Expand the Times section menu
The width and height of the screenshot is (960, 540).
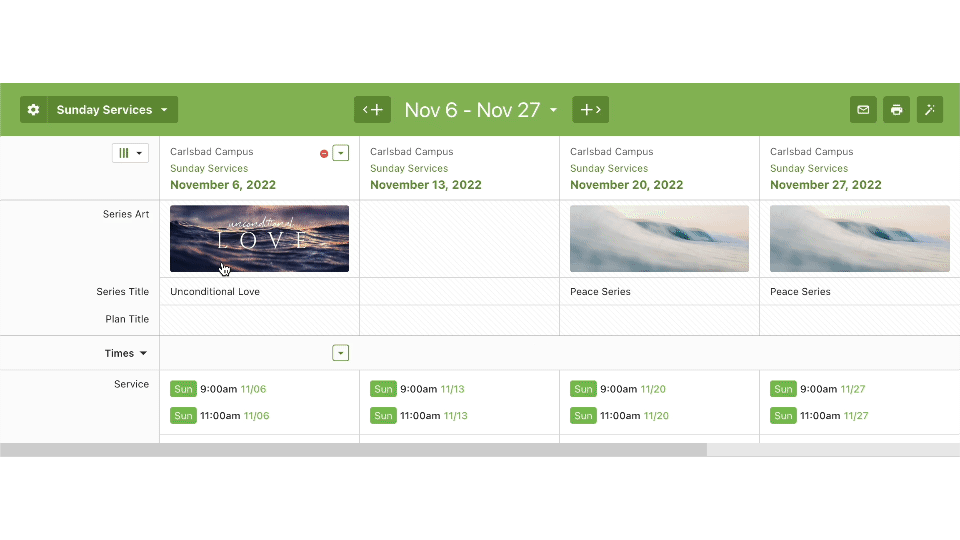coord(126,353)
